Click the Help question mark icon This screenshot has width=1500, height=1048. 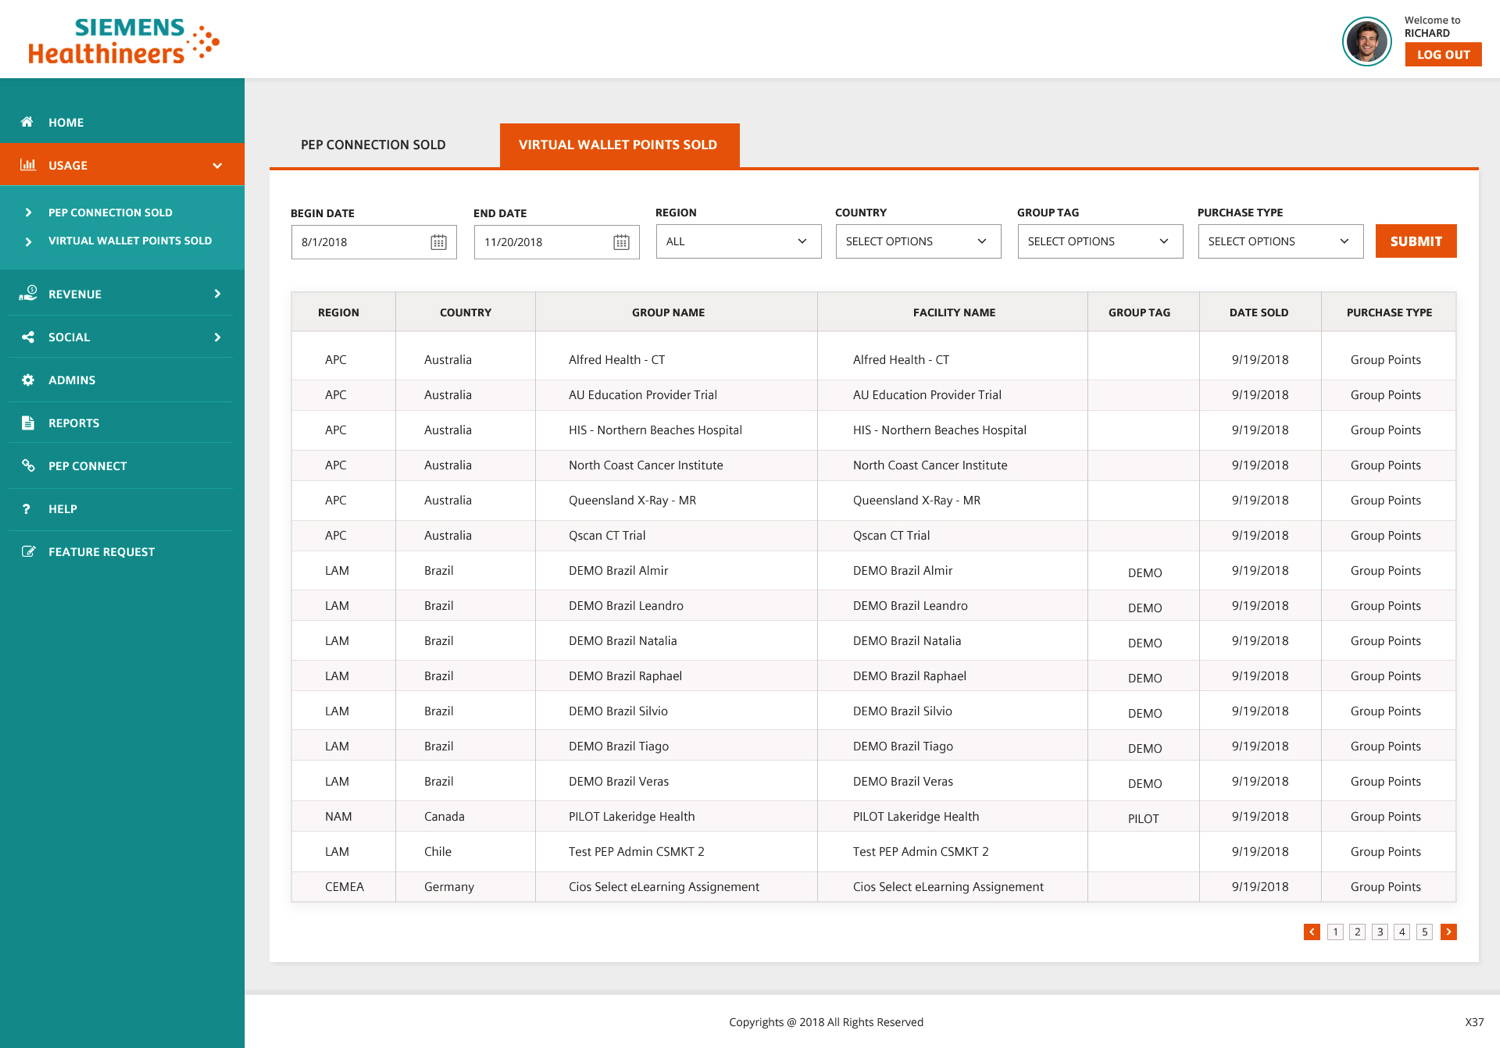pos(27,509)
